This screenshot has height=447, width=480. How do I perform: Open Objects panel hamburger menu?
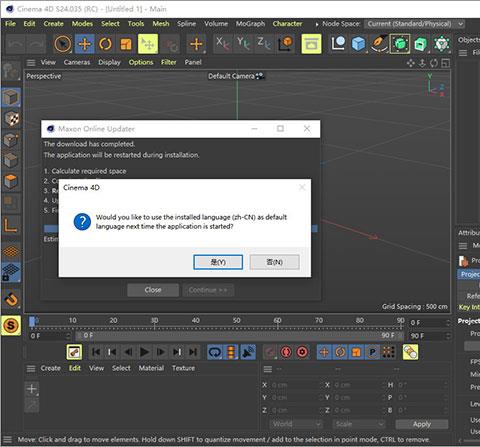coord(463,53)
